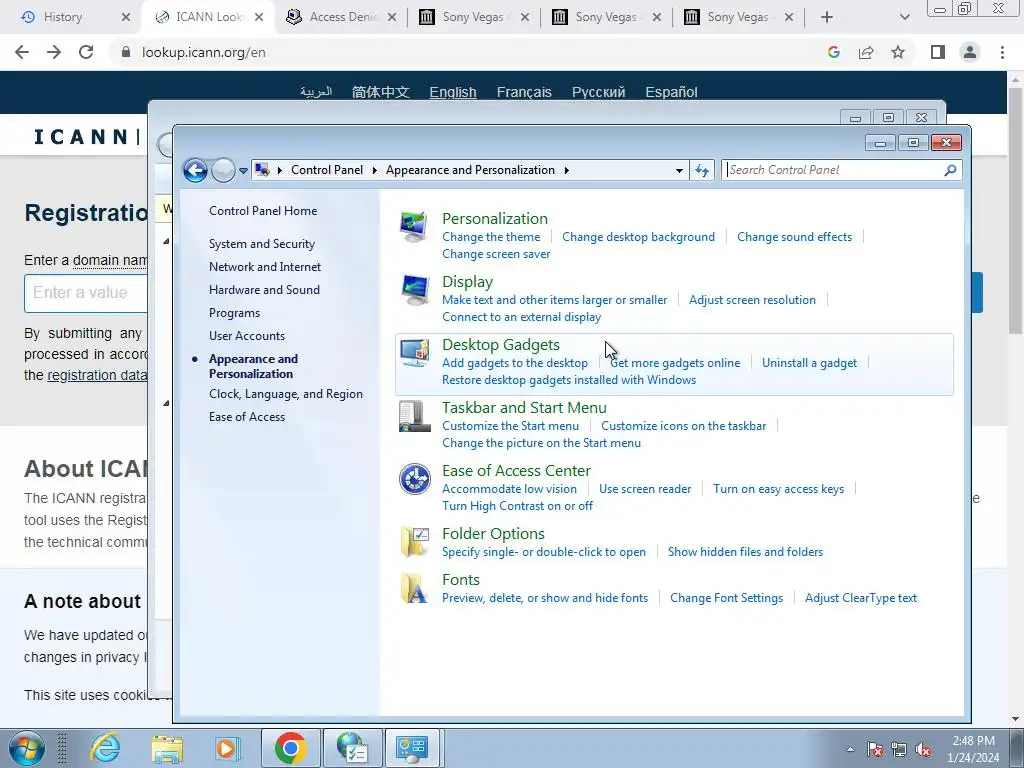1024x768 pixels.
Task: Click Change desktop background link
Action: pyautogui.click(x=639, y=236)
